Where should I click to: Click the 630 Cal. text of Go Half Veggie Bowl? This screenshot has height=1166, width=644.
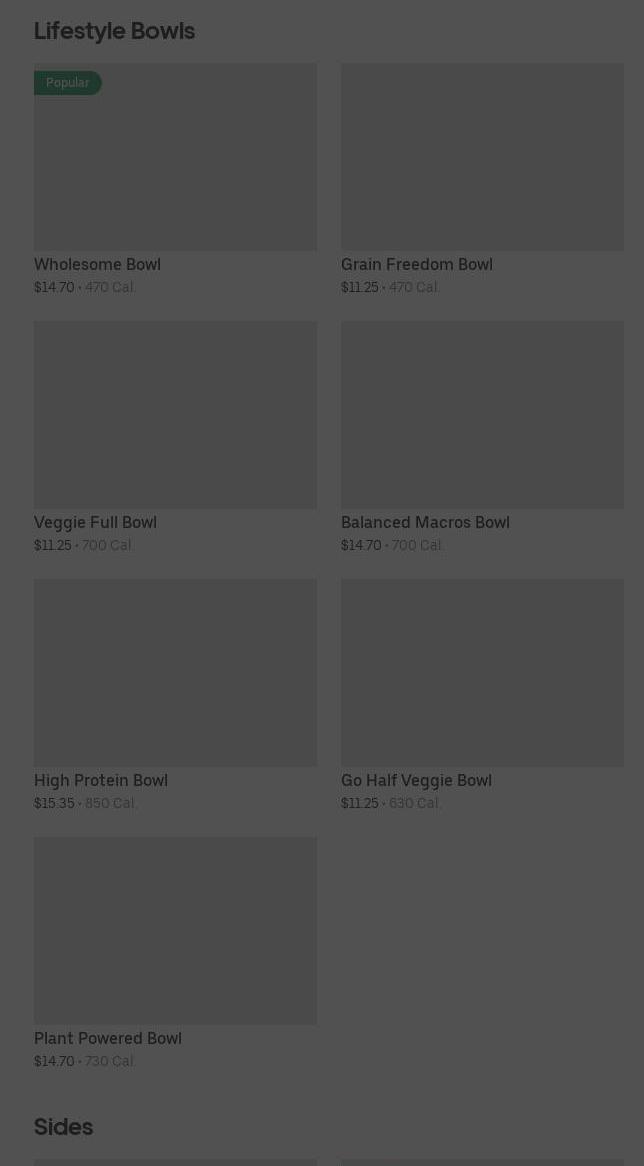(415, 803)
